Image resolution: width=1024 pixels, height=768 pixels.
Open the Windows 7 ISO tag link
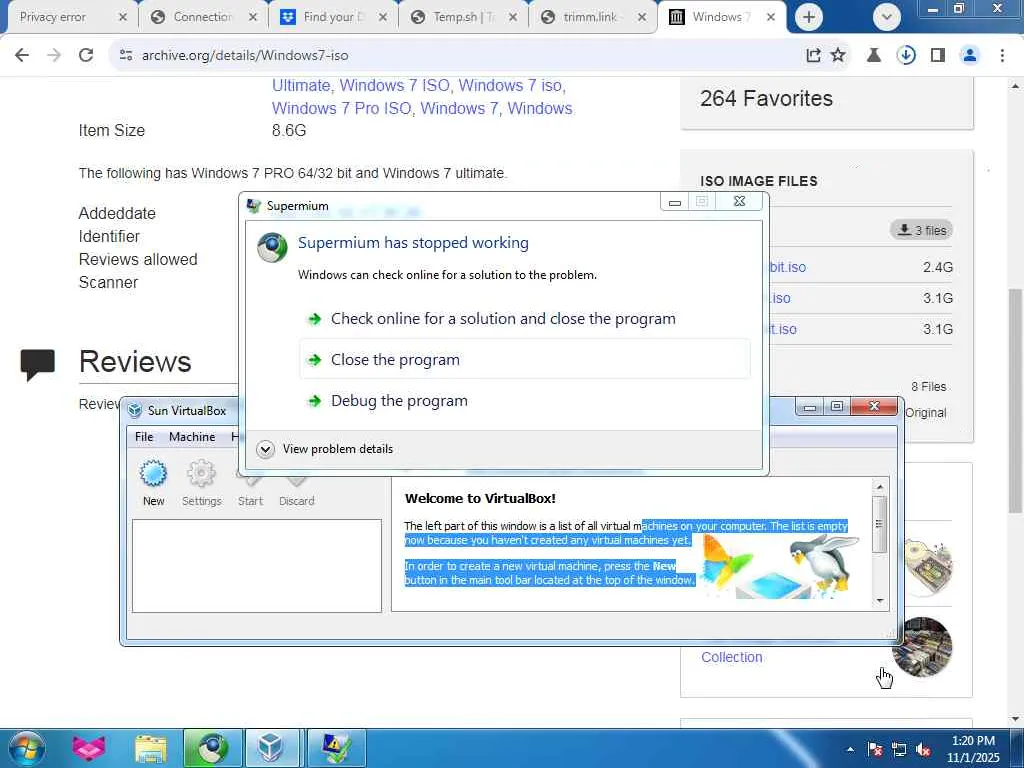tap(394, 86)
